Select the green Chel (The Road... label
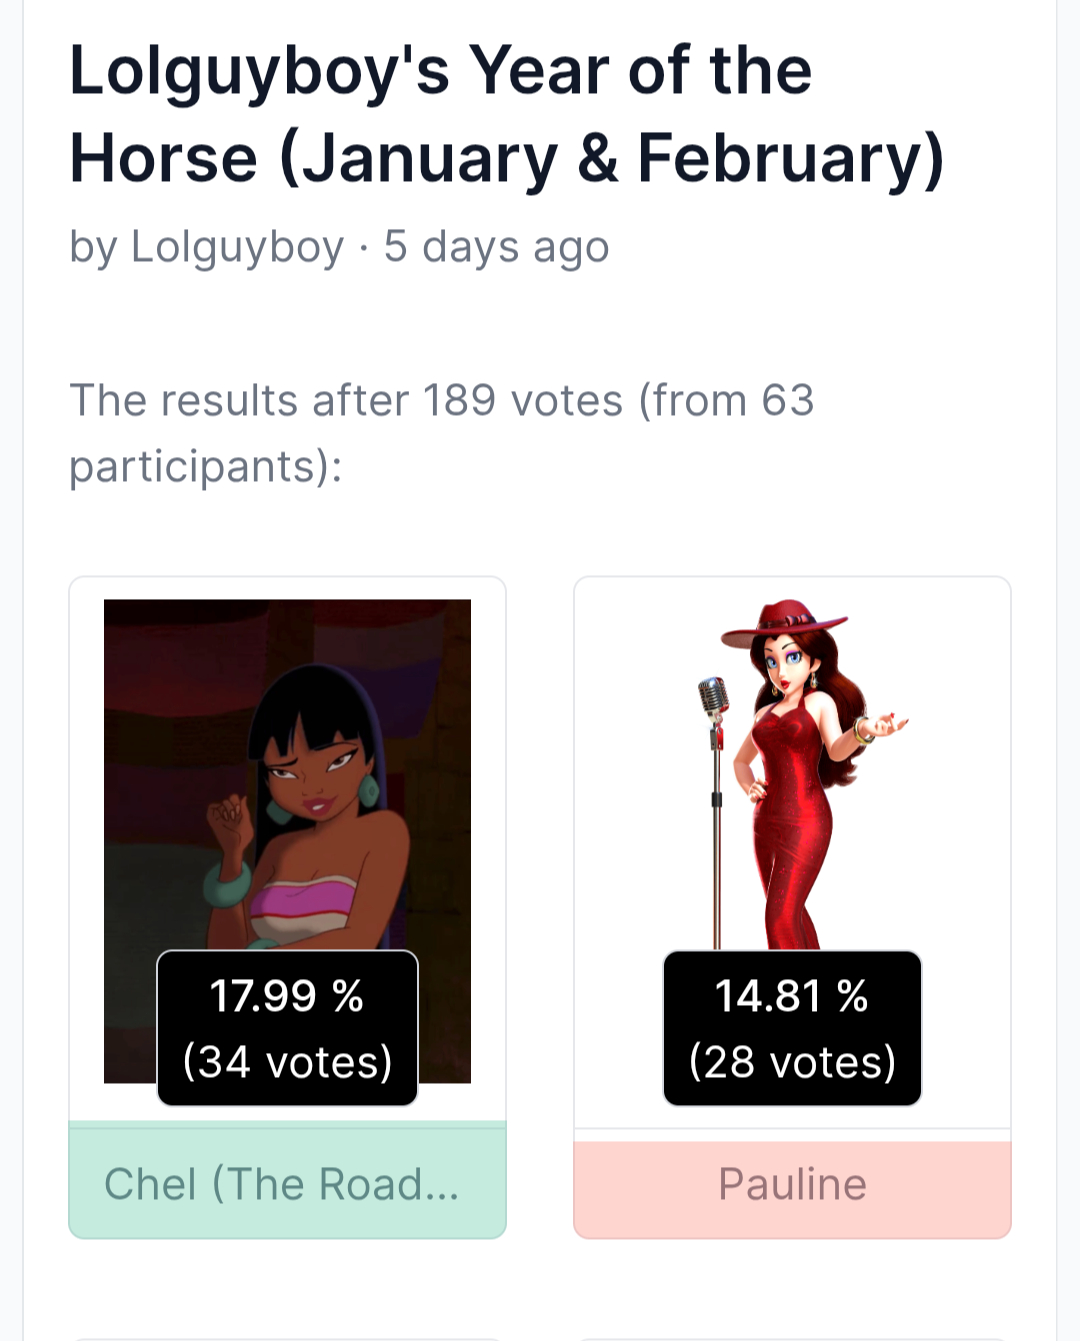The height and width of the screenshot is (1341, 1080). click(x=287, y=1184)
